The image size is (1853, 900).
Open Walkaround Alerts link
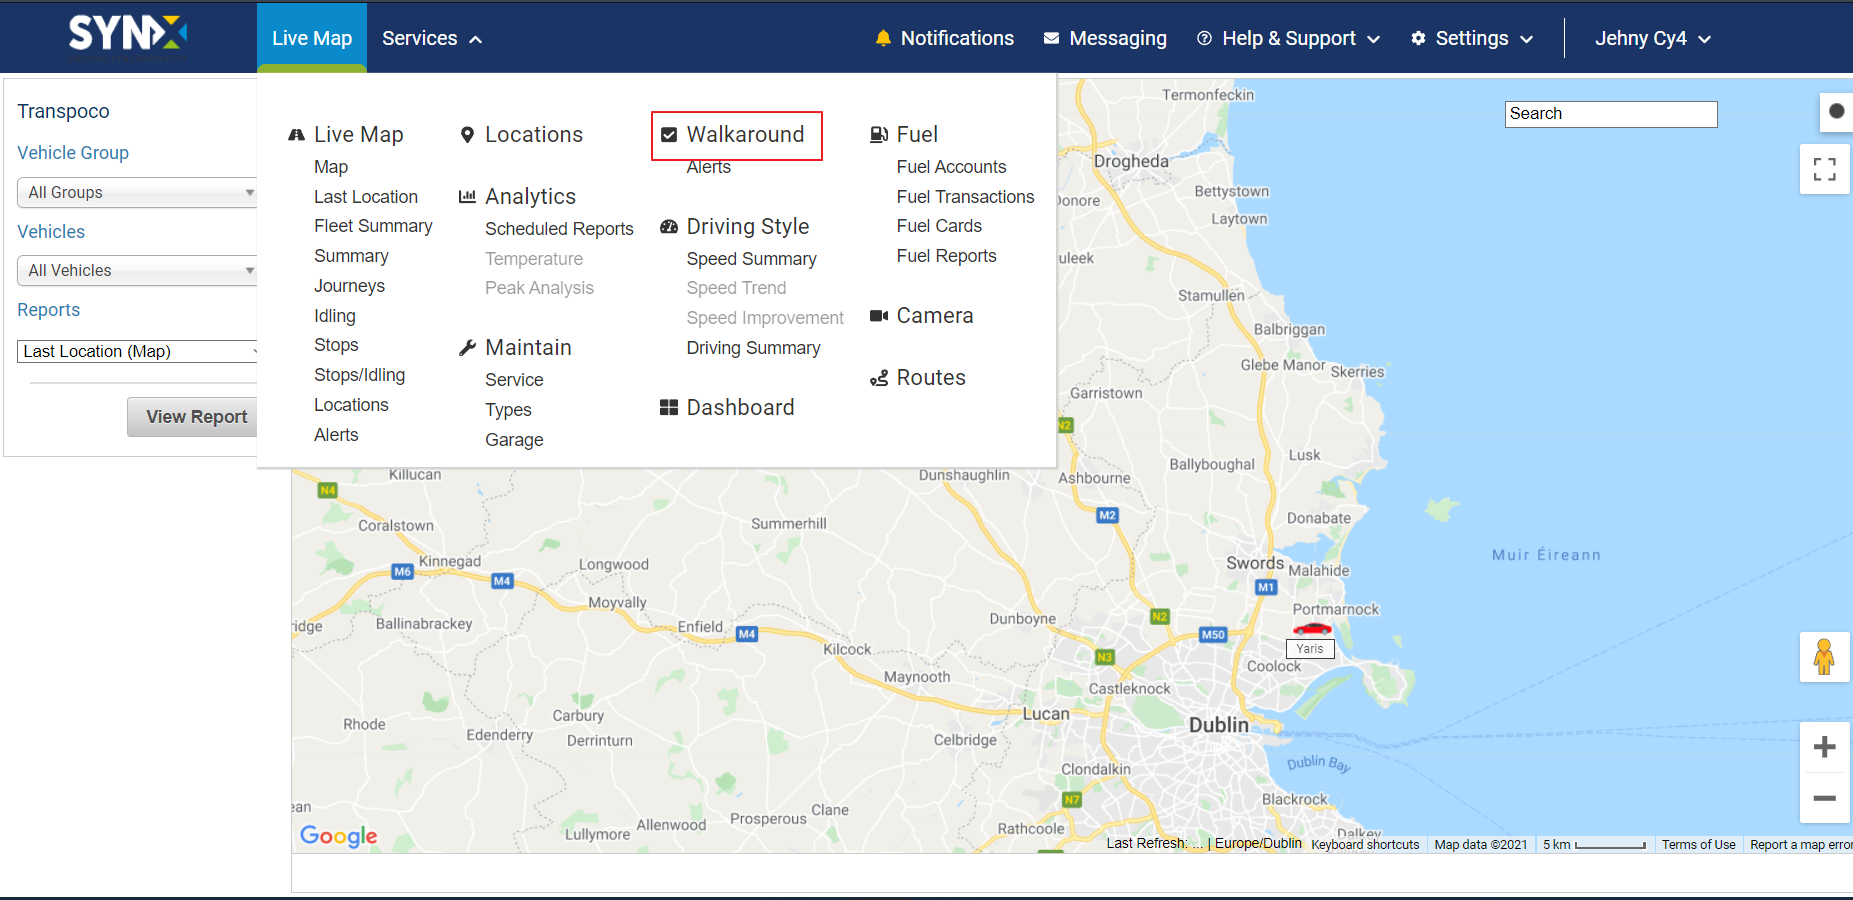(x=708, y=167)
